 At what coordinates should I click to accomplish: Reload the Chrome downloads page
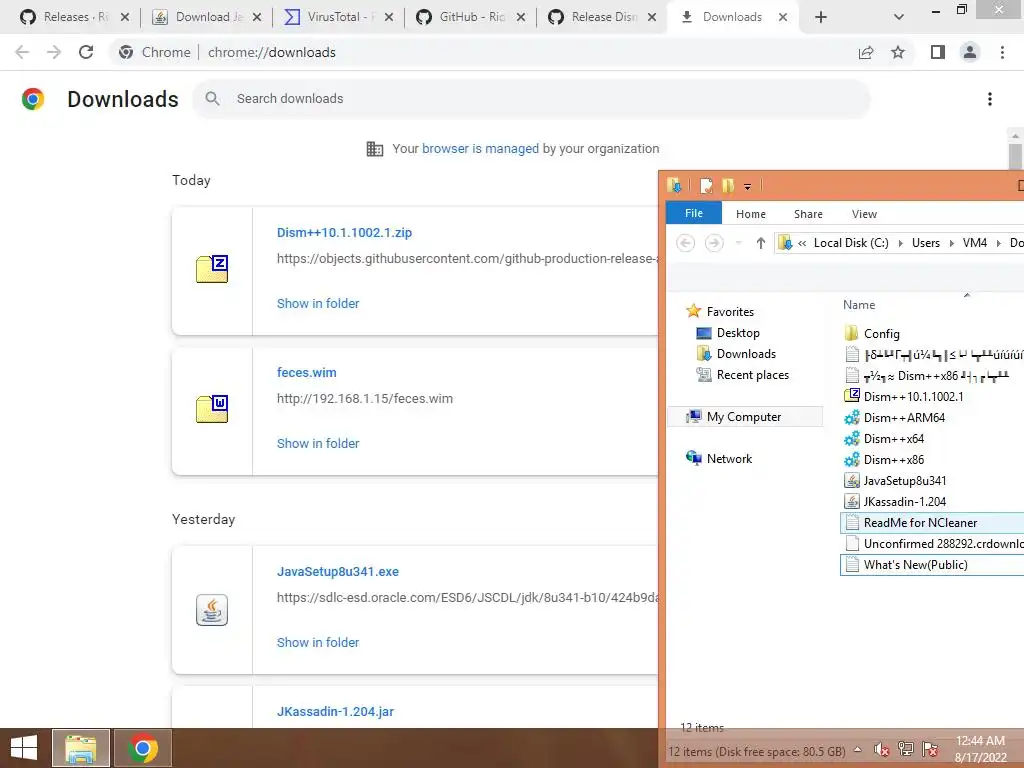pos(86,52)
